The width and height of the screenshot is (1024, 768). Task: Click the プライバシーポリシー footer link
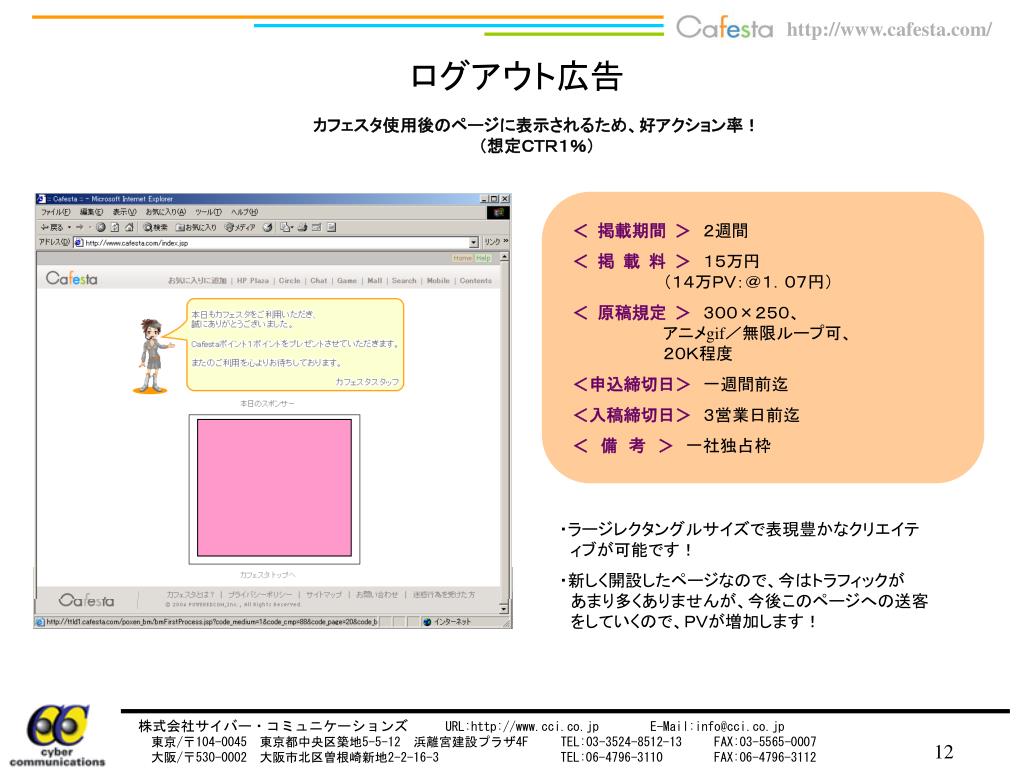coord(260,595)
